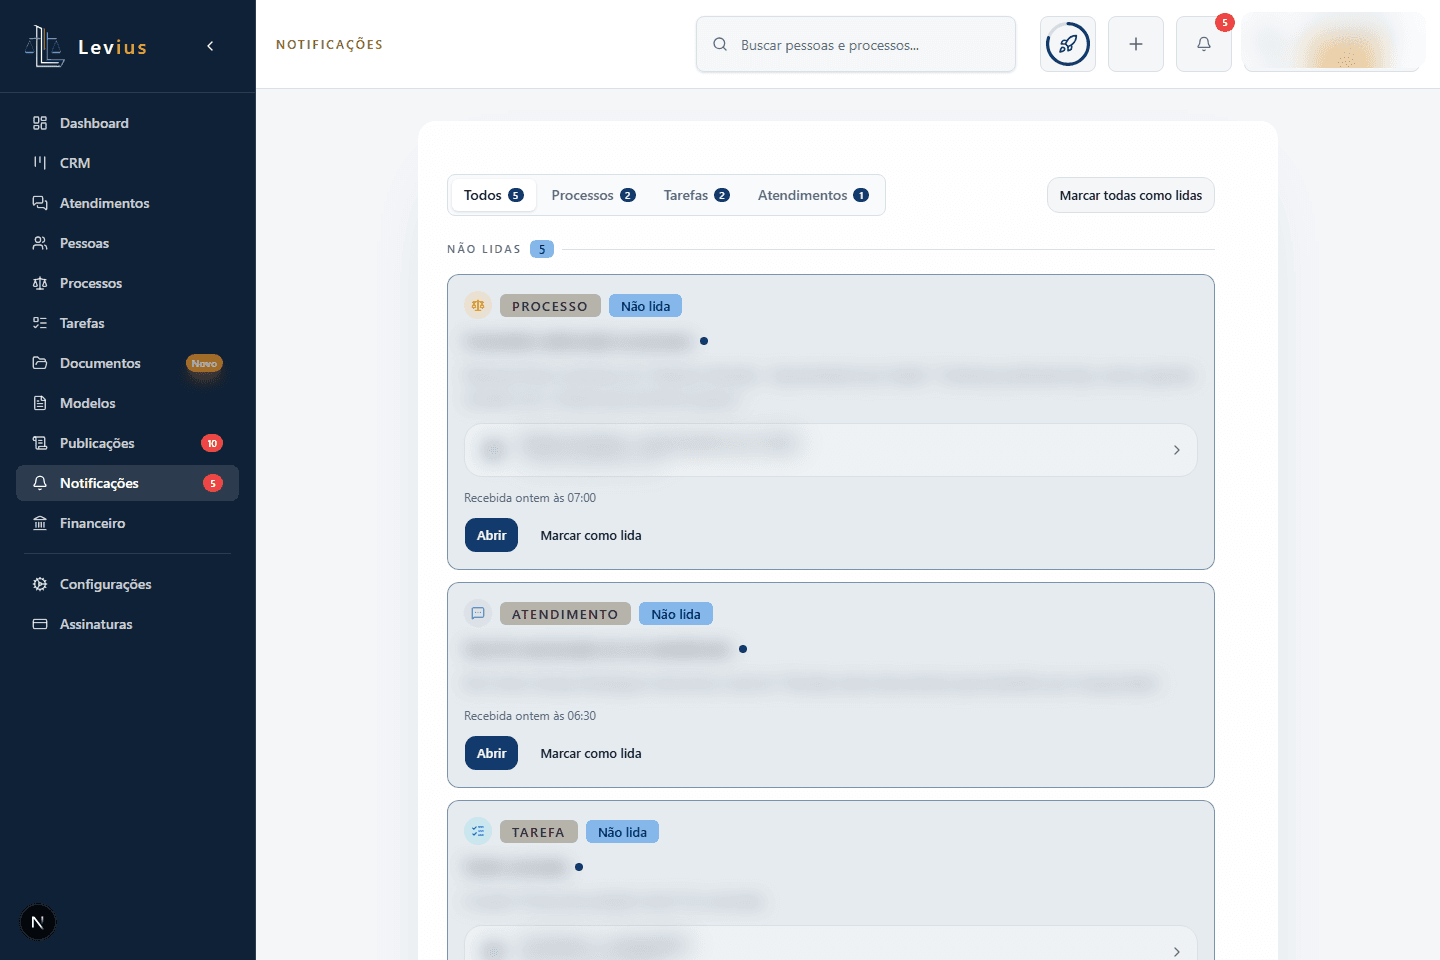Screen dimensions: 1440x960
Task: Click the CRM kanban icon
Action: click(x=40, y=163)
